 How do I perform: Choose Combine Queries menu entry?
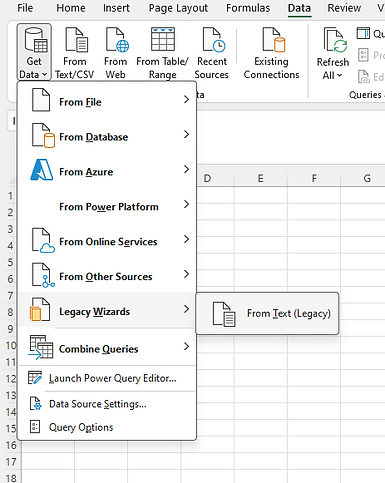point(107,347)
